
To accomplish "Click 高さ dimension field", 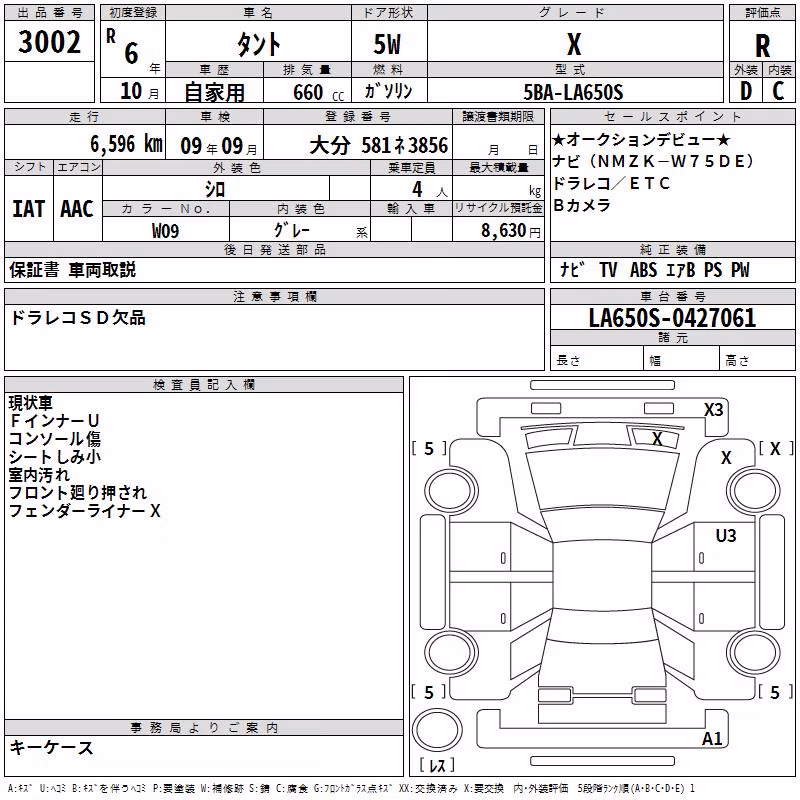I will click(757, 360).
